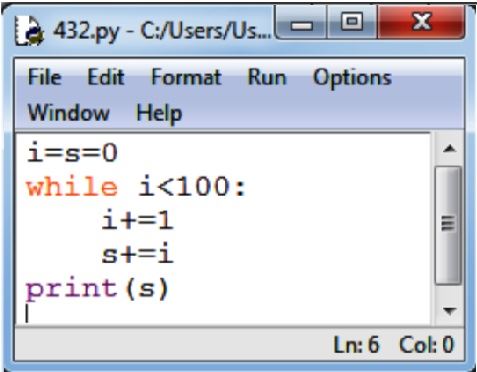Minimize the 432.py editor window
The height and width of the screenshot is (372, 477).
(x=301, y=23)
